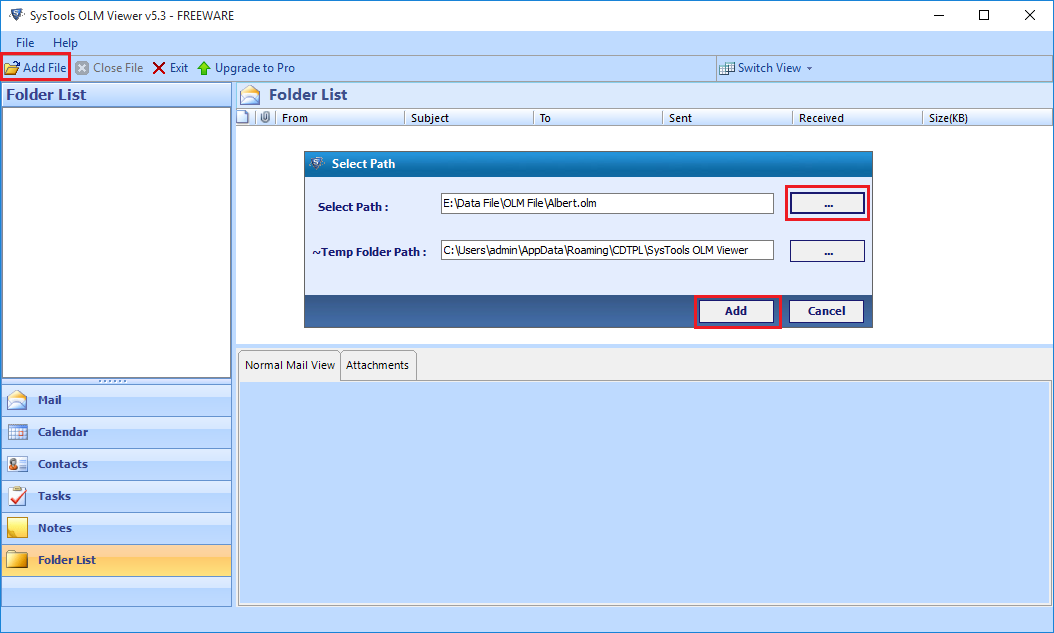Sort by the To column header
This screenshot has width=1054, height=633.
[x=598, y=118]
